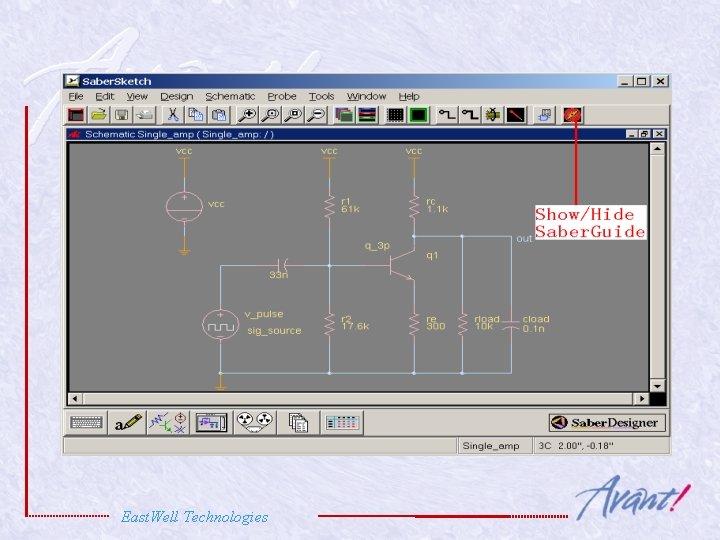Click the "r1 61k" resistor label

(350, 205)
